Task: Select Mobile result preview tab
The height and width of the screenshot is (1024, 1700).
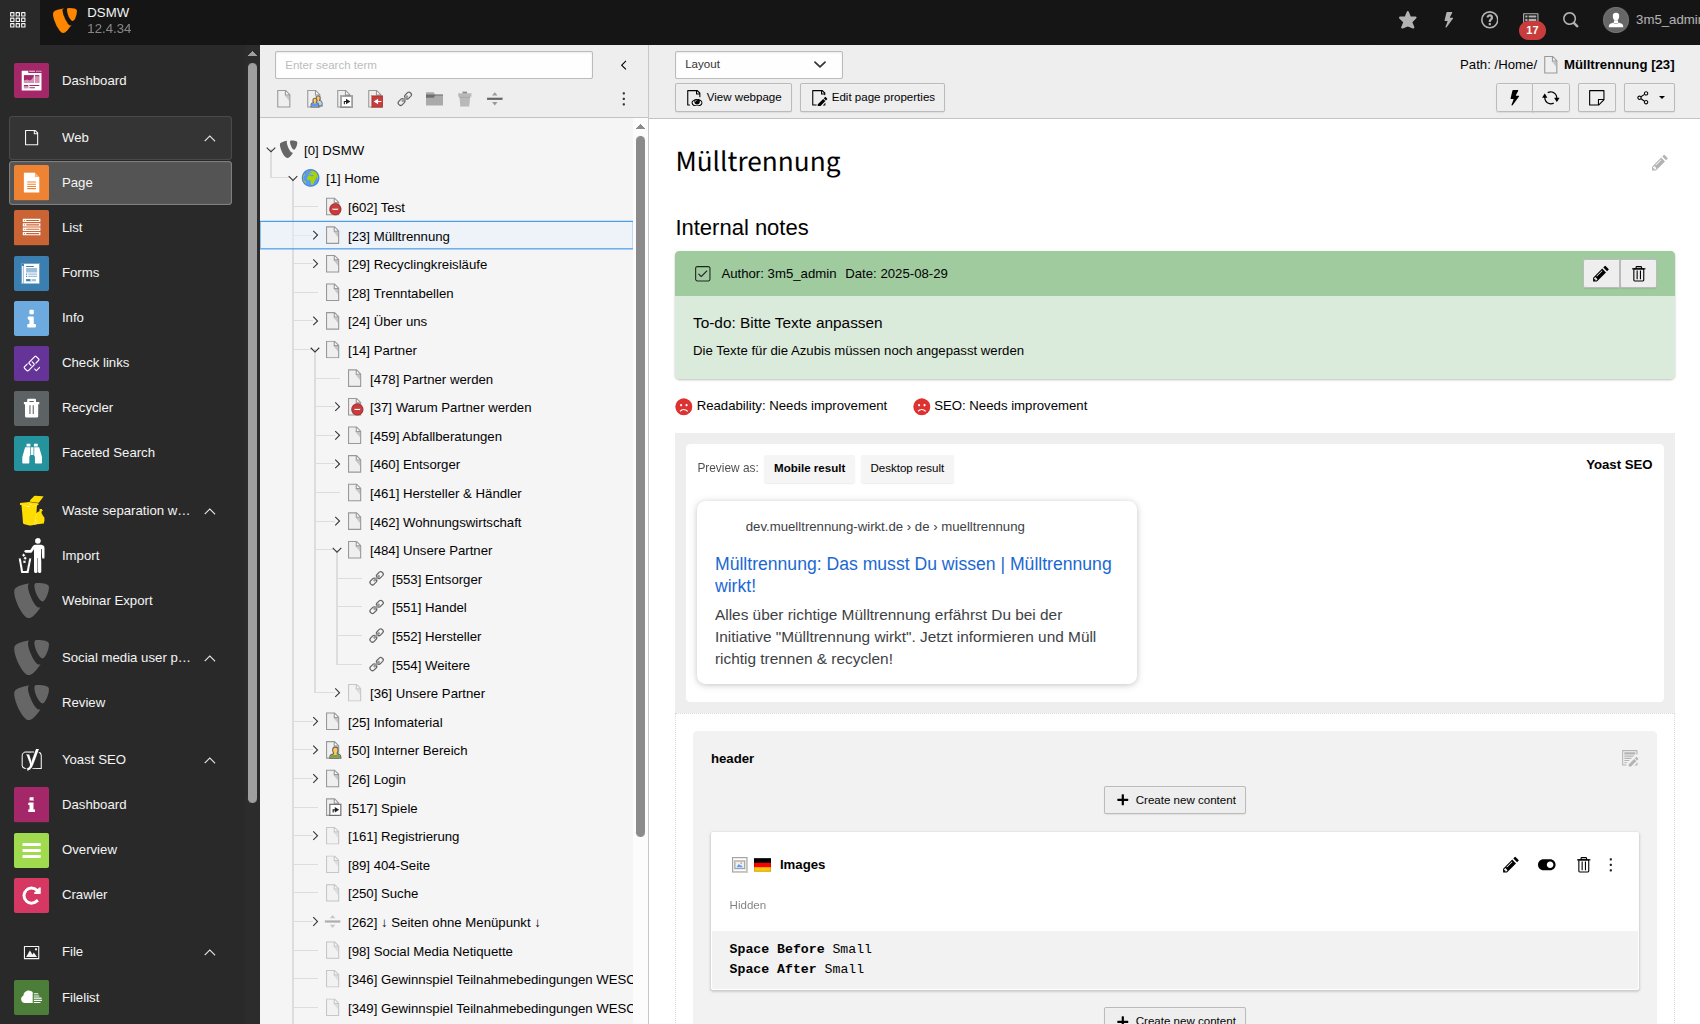Action: point(809,469)
